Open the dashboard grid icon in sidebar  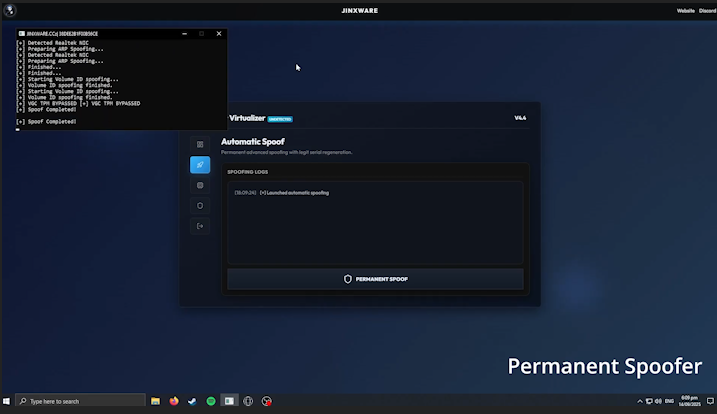[200, 144]
